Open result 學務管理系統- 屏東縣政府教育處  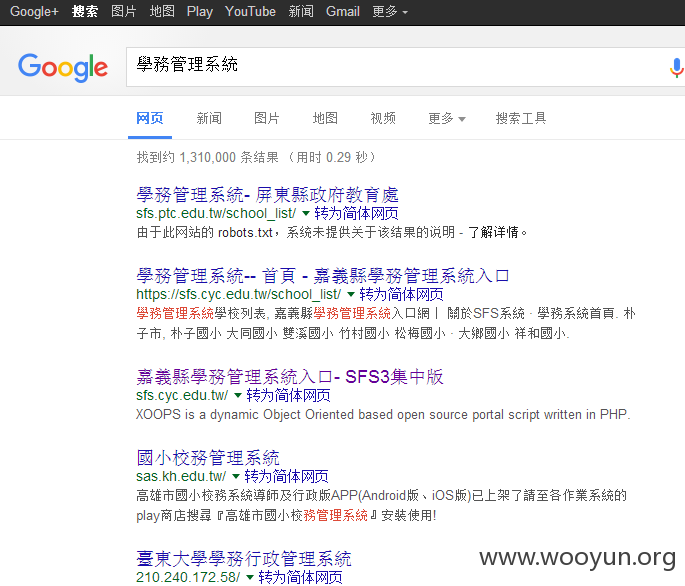pos(267,194)
